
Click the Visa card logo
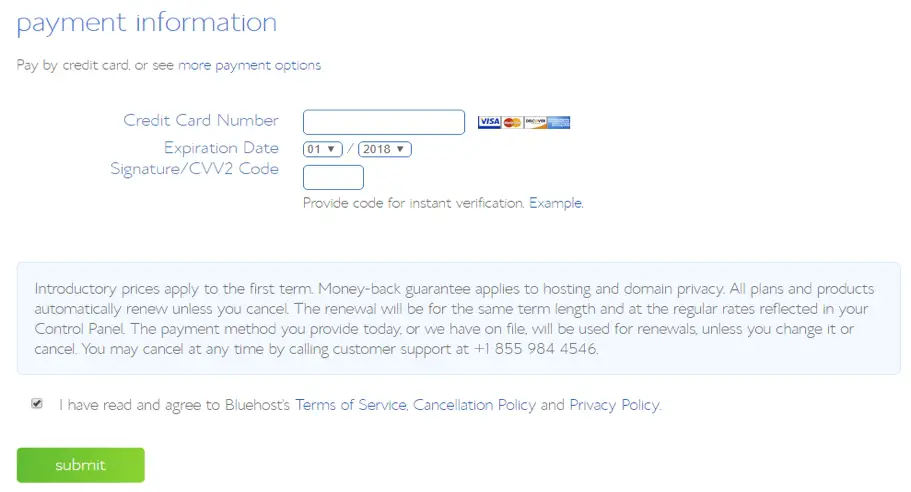click(x=489, y=122)
